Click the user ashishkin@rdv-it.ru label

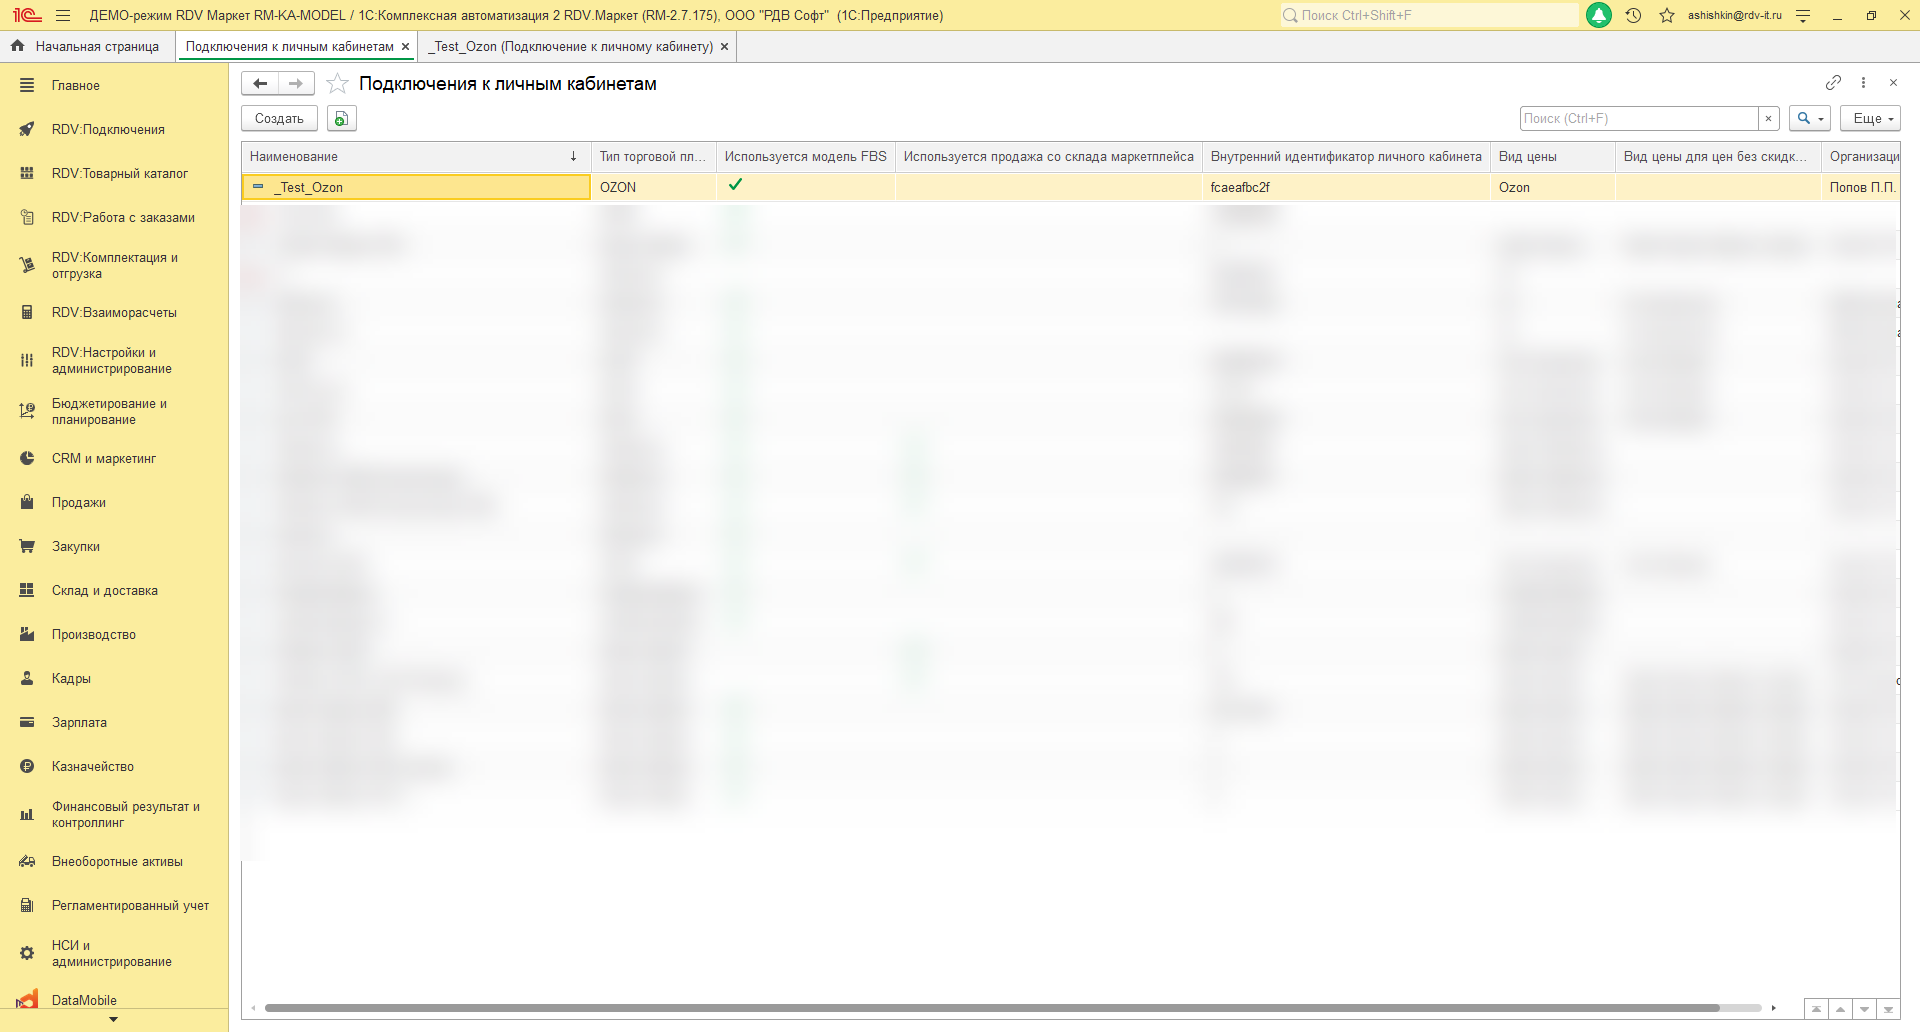(1735, 15)
